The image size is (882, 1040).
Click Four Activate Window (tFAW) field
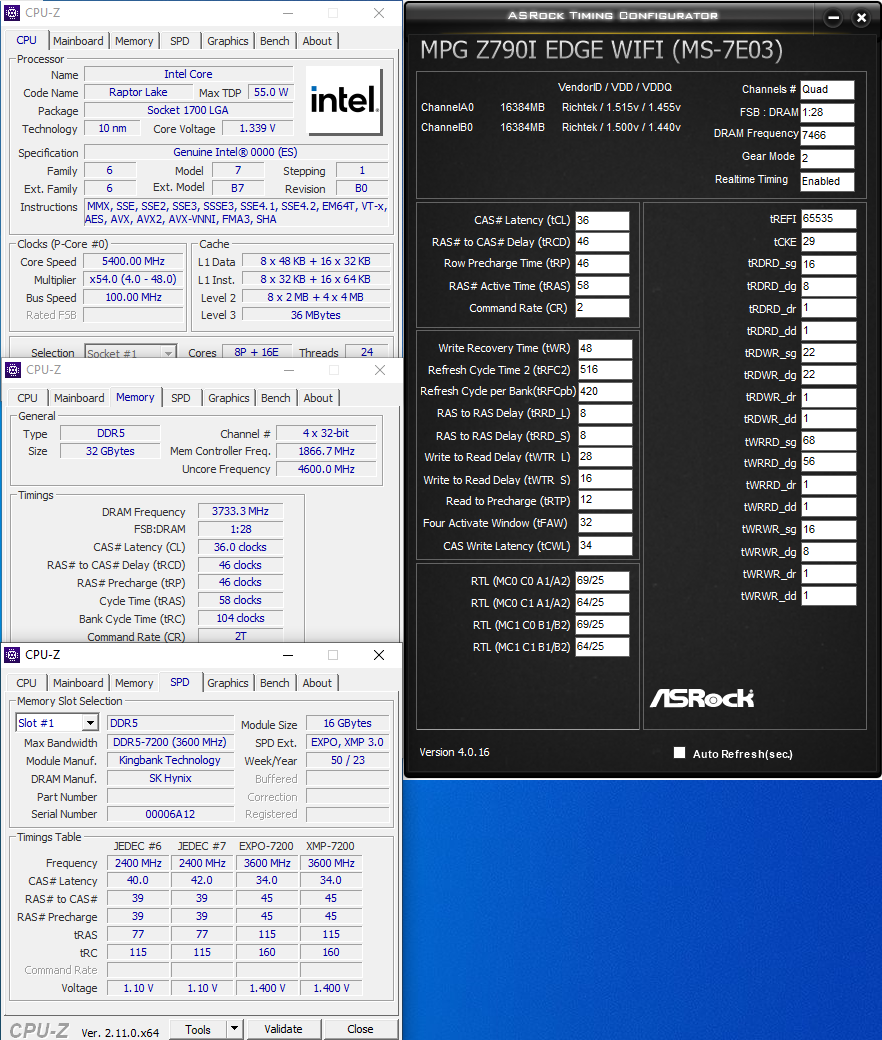605,523
